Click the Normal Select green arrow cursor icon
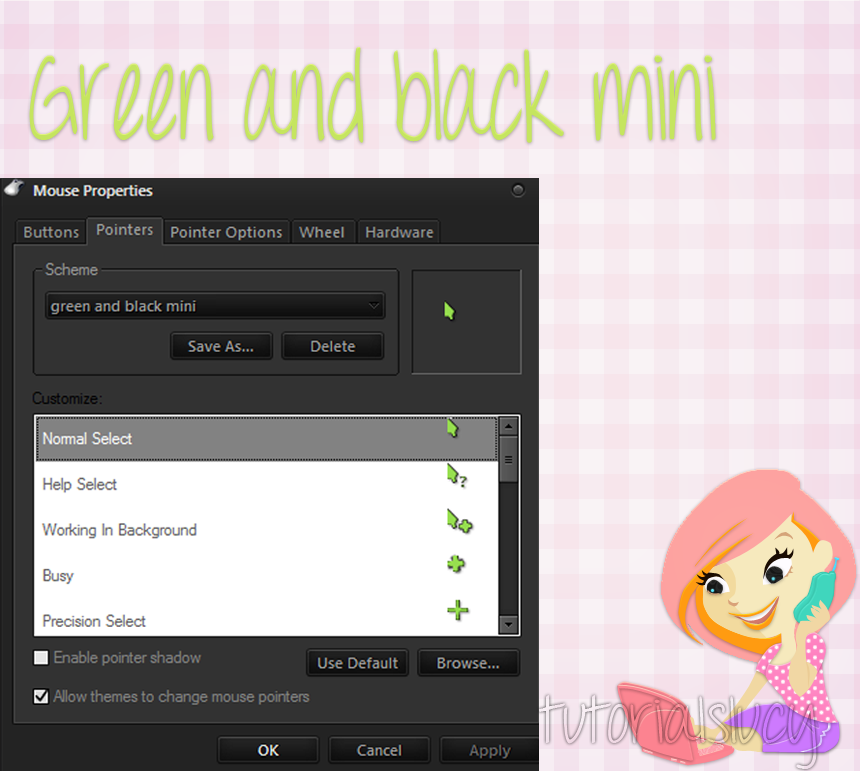860x771 pixels. coord(453,428)
